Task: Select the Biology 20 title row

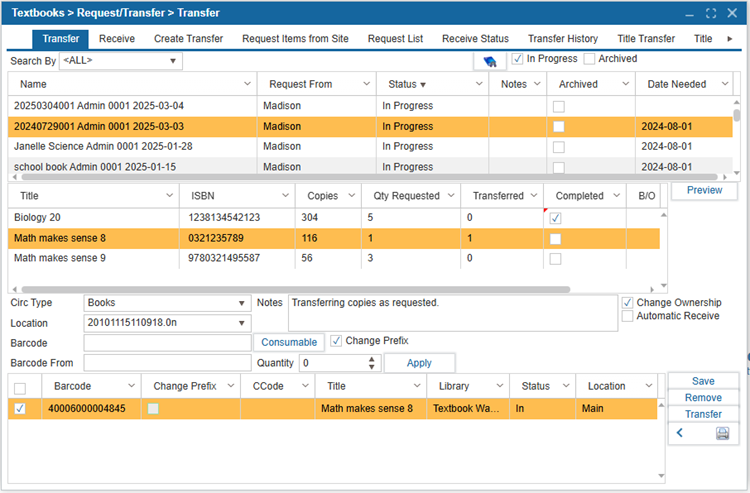Action: coord(334,218)
